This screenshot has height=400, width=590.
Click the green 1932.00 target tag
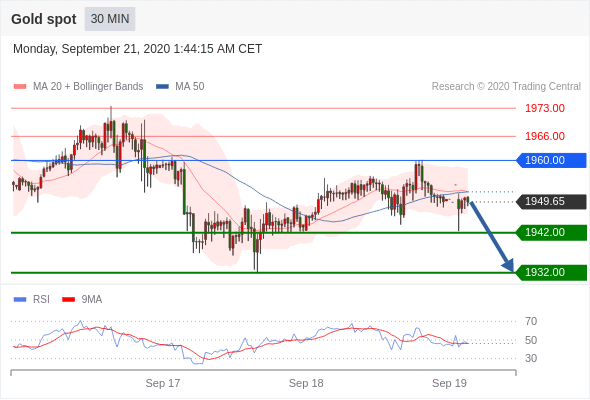tap(551, 272)
